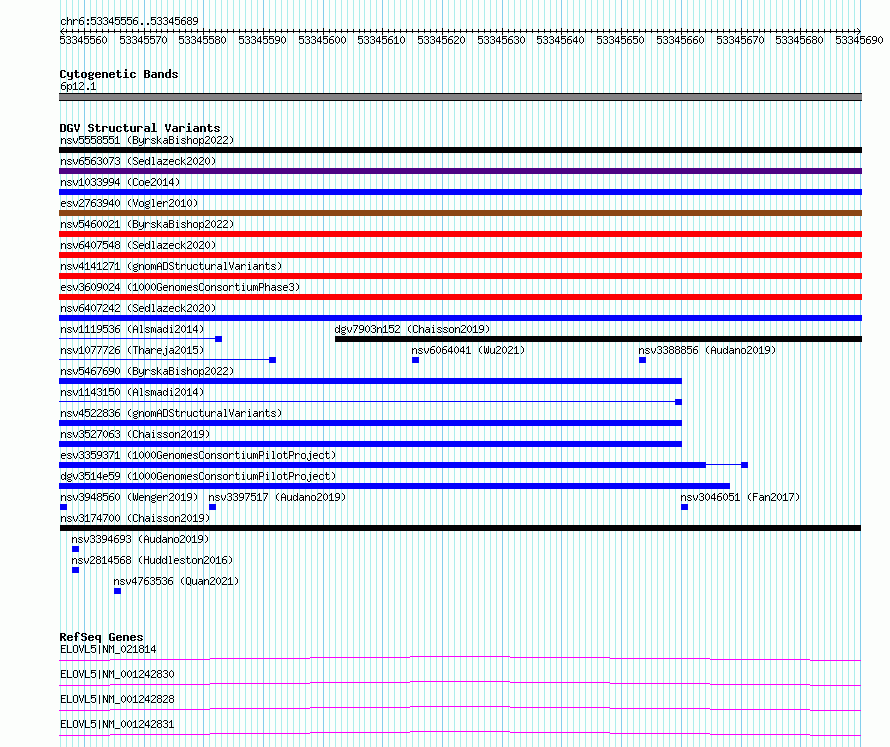The image size is (890, 747).
Task: Open variant dgv7903n152 (Chaisson2019)
Action: [x=412, y=329]
